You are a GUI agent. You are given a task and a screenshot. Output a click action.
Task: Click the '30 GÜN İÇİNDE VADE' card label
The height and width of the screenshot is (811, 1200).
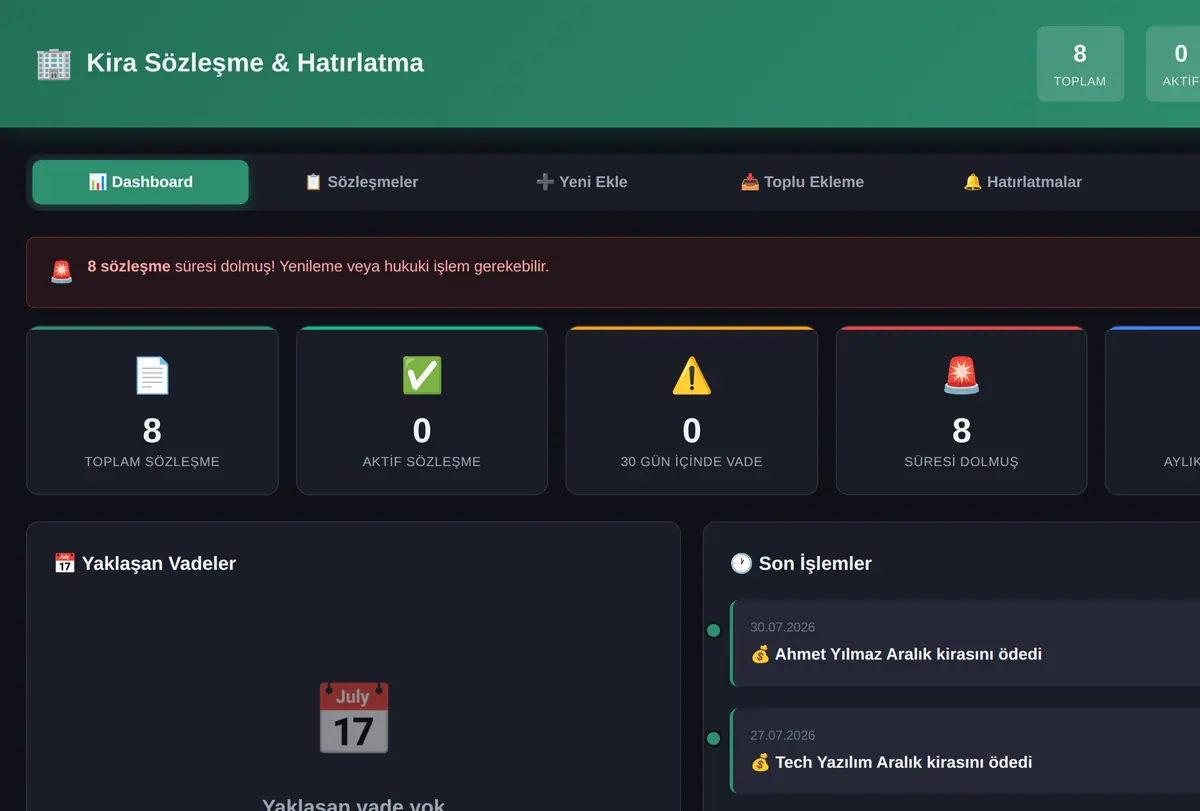[692, 462]
